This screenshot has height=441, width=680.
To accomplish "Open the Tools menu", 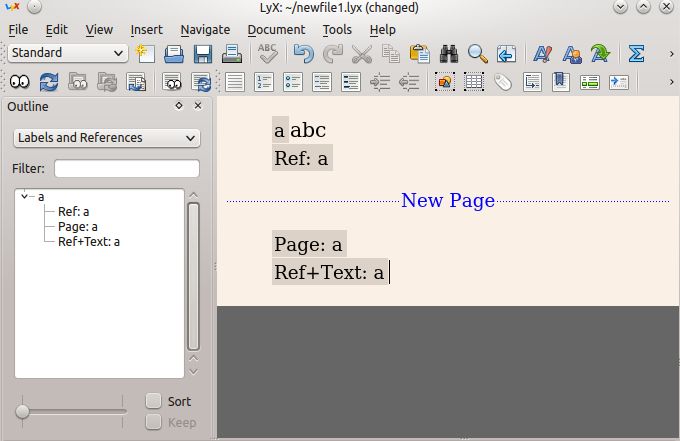I will click(x=337, y=29).
